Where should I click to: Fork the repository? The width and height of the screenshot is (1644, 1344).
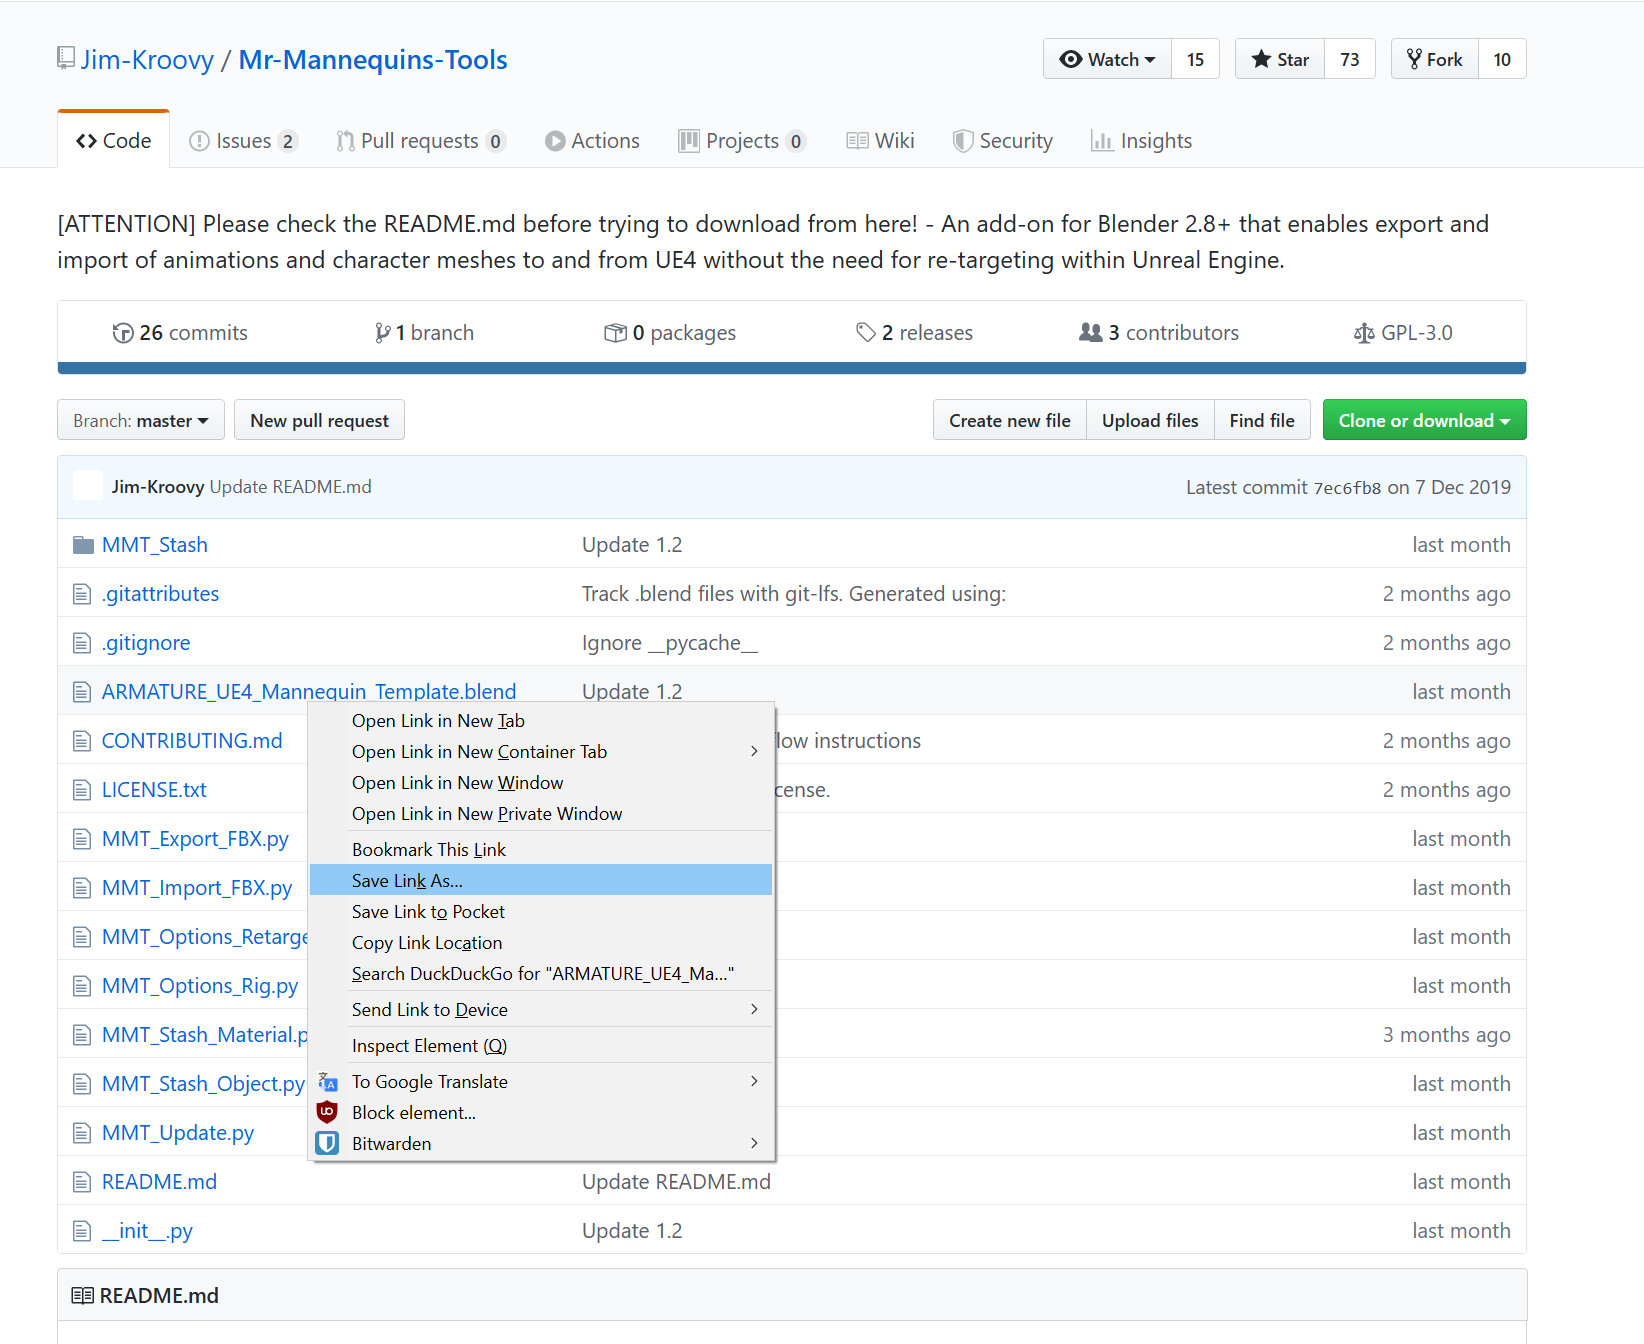(1435, 59)
